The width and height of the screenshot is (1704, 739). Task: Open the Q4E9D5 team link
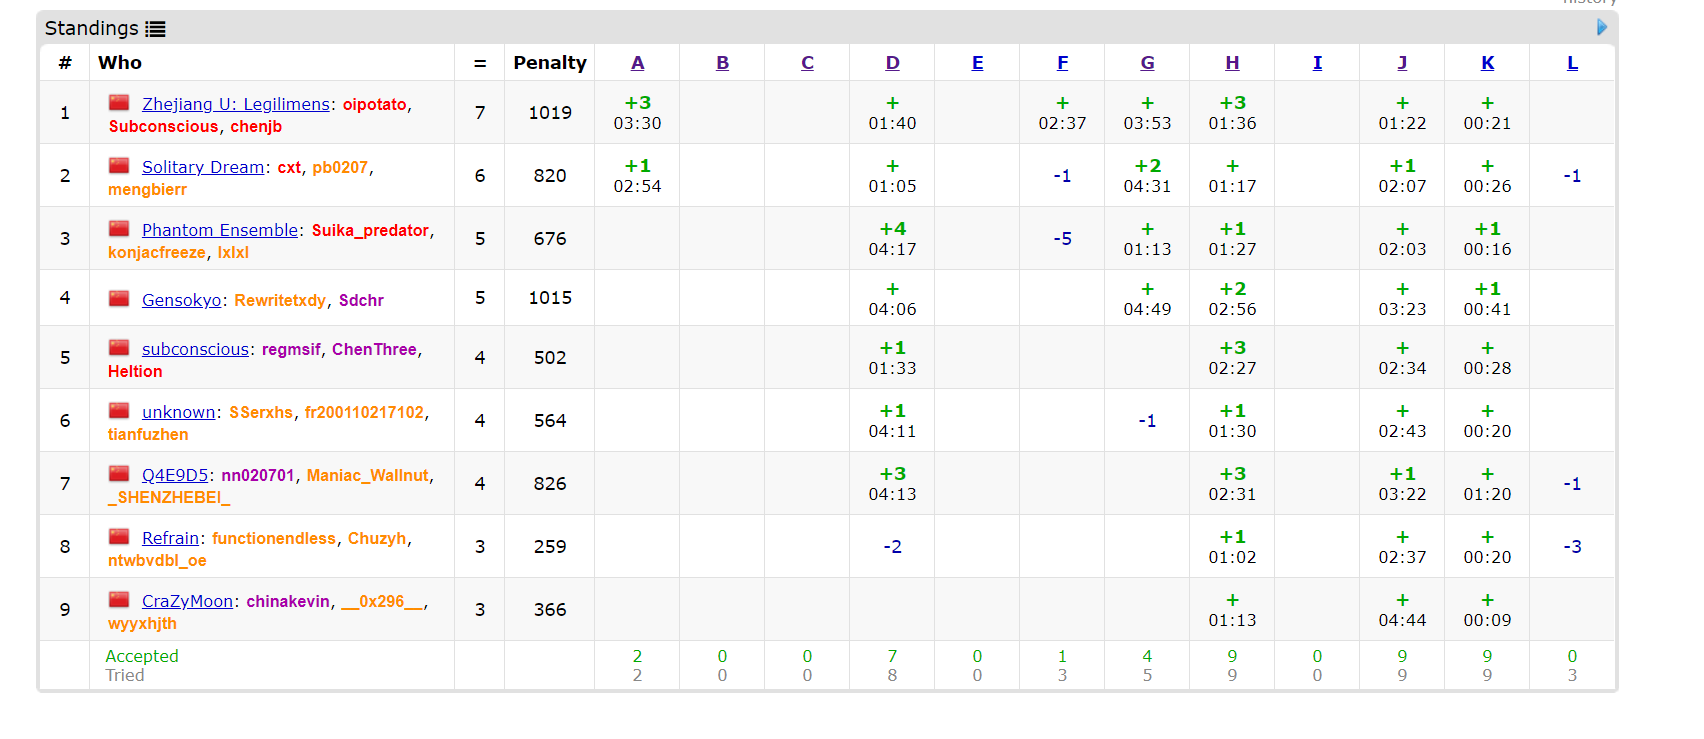click(x=175, y=475)
